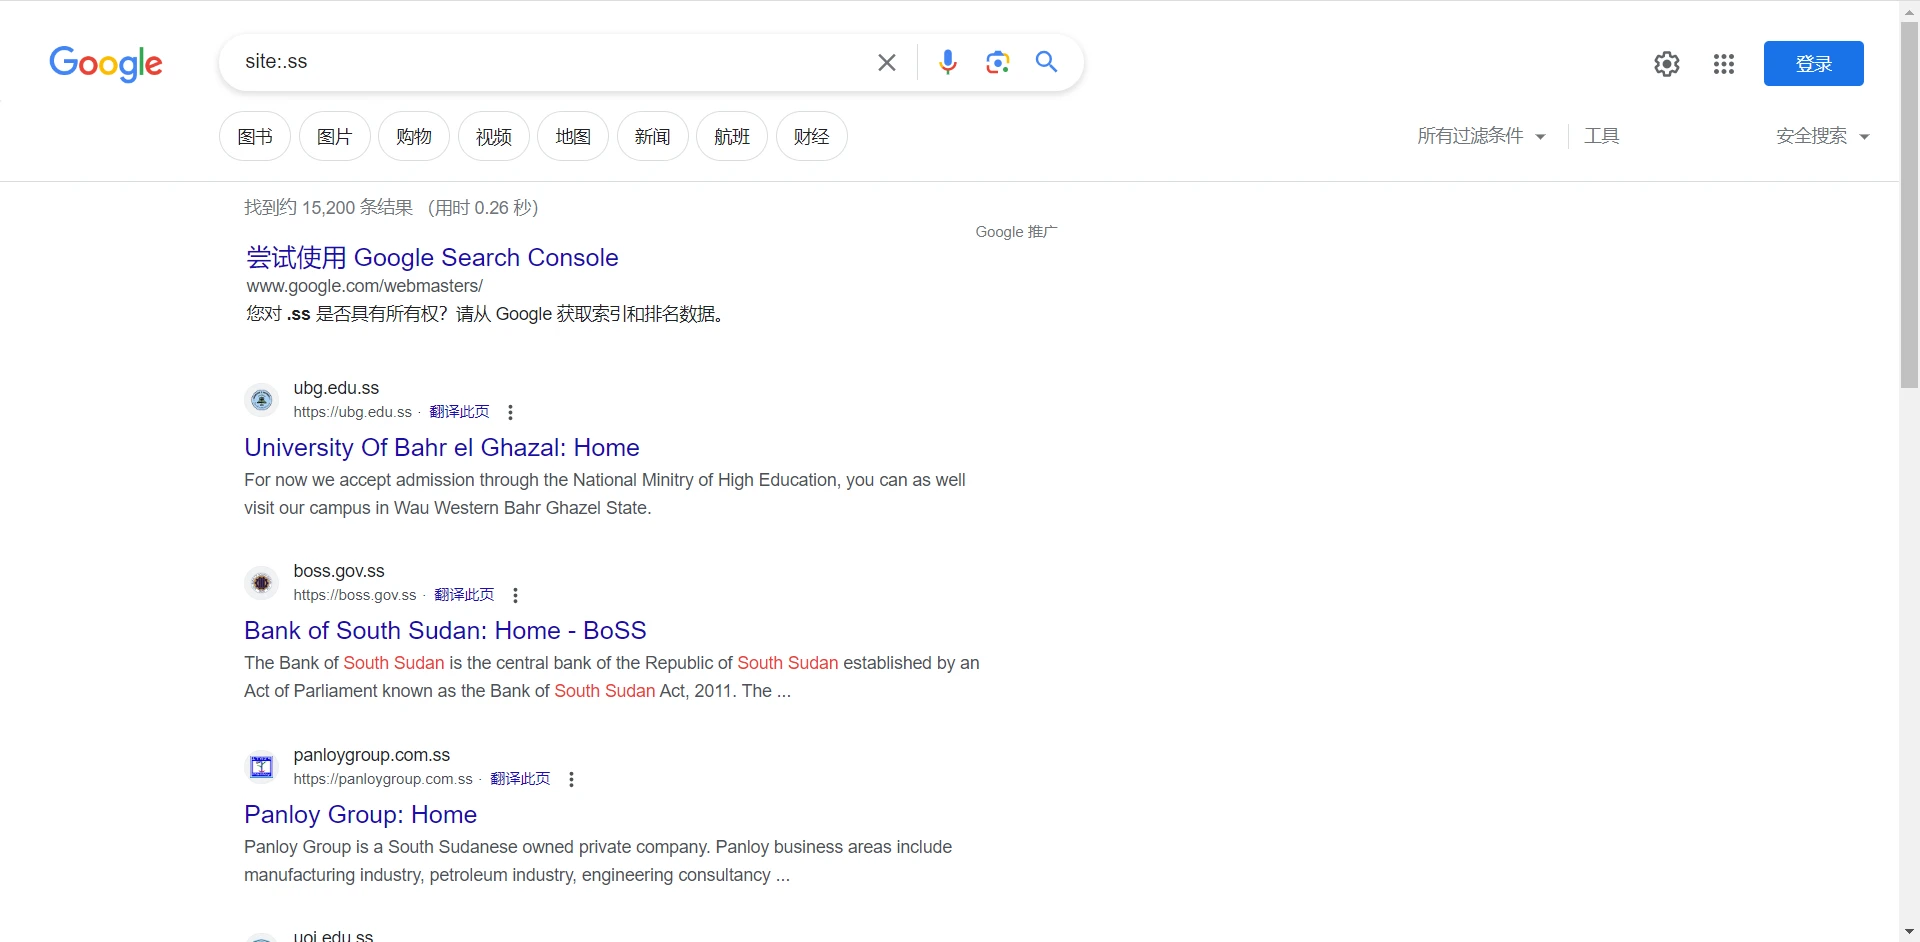The image size is (1920, 942).
Task: Select the 视频 videos filter
Action: click(x=493, y=137)
